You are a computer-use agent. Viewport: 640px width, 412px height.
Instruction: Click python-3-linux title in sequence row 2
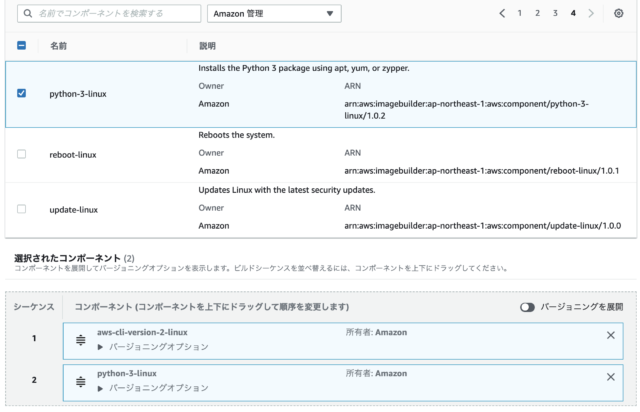pyautogui.click(x=127, y=374)
